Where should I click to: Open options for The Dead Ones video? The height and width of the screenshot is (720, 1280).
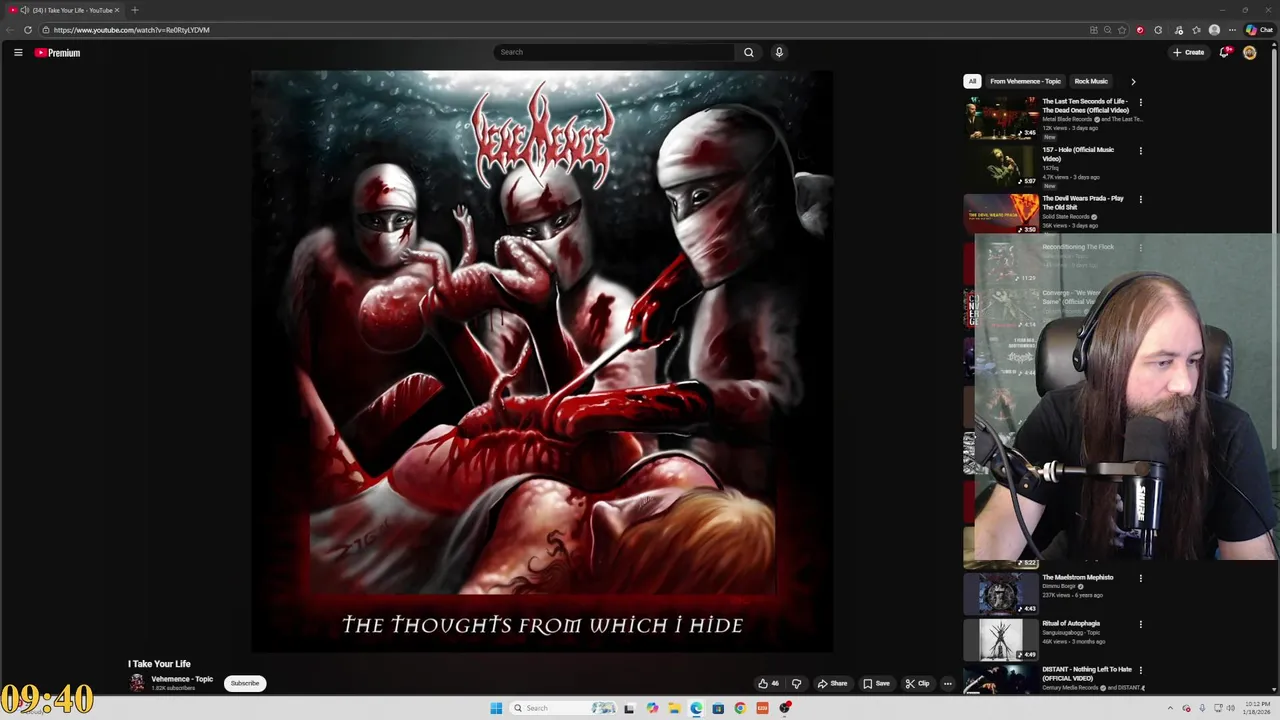click(x=1140, y=102)
